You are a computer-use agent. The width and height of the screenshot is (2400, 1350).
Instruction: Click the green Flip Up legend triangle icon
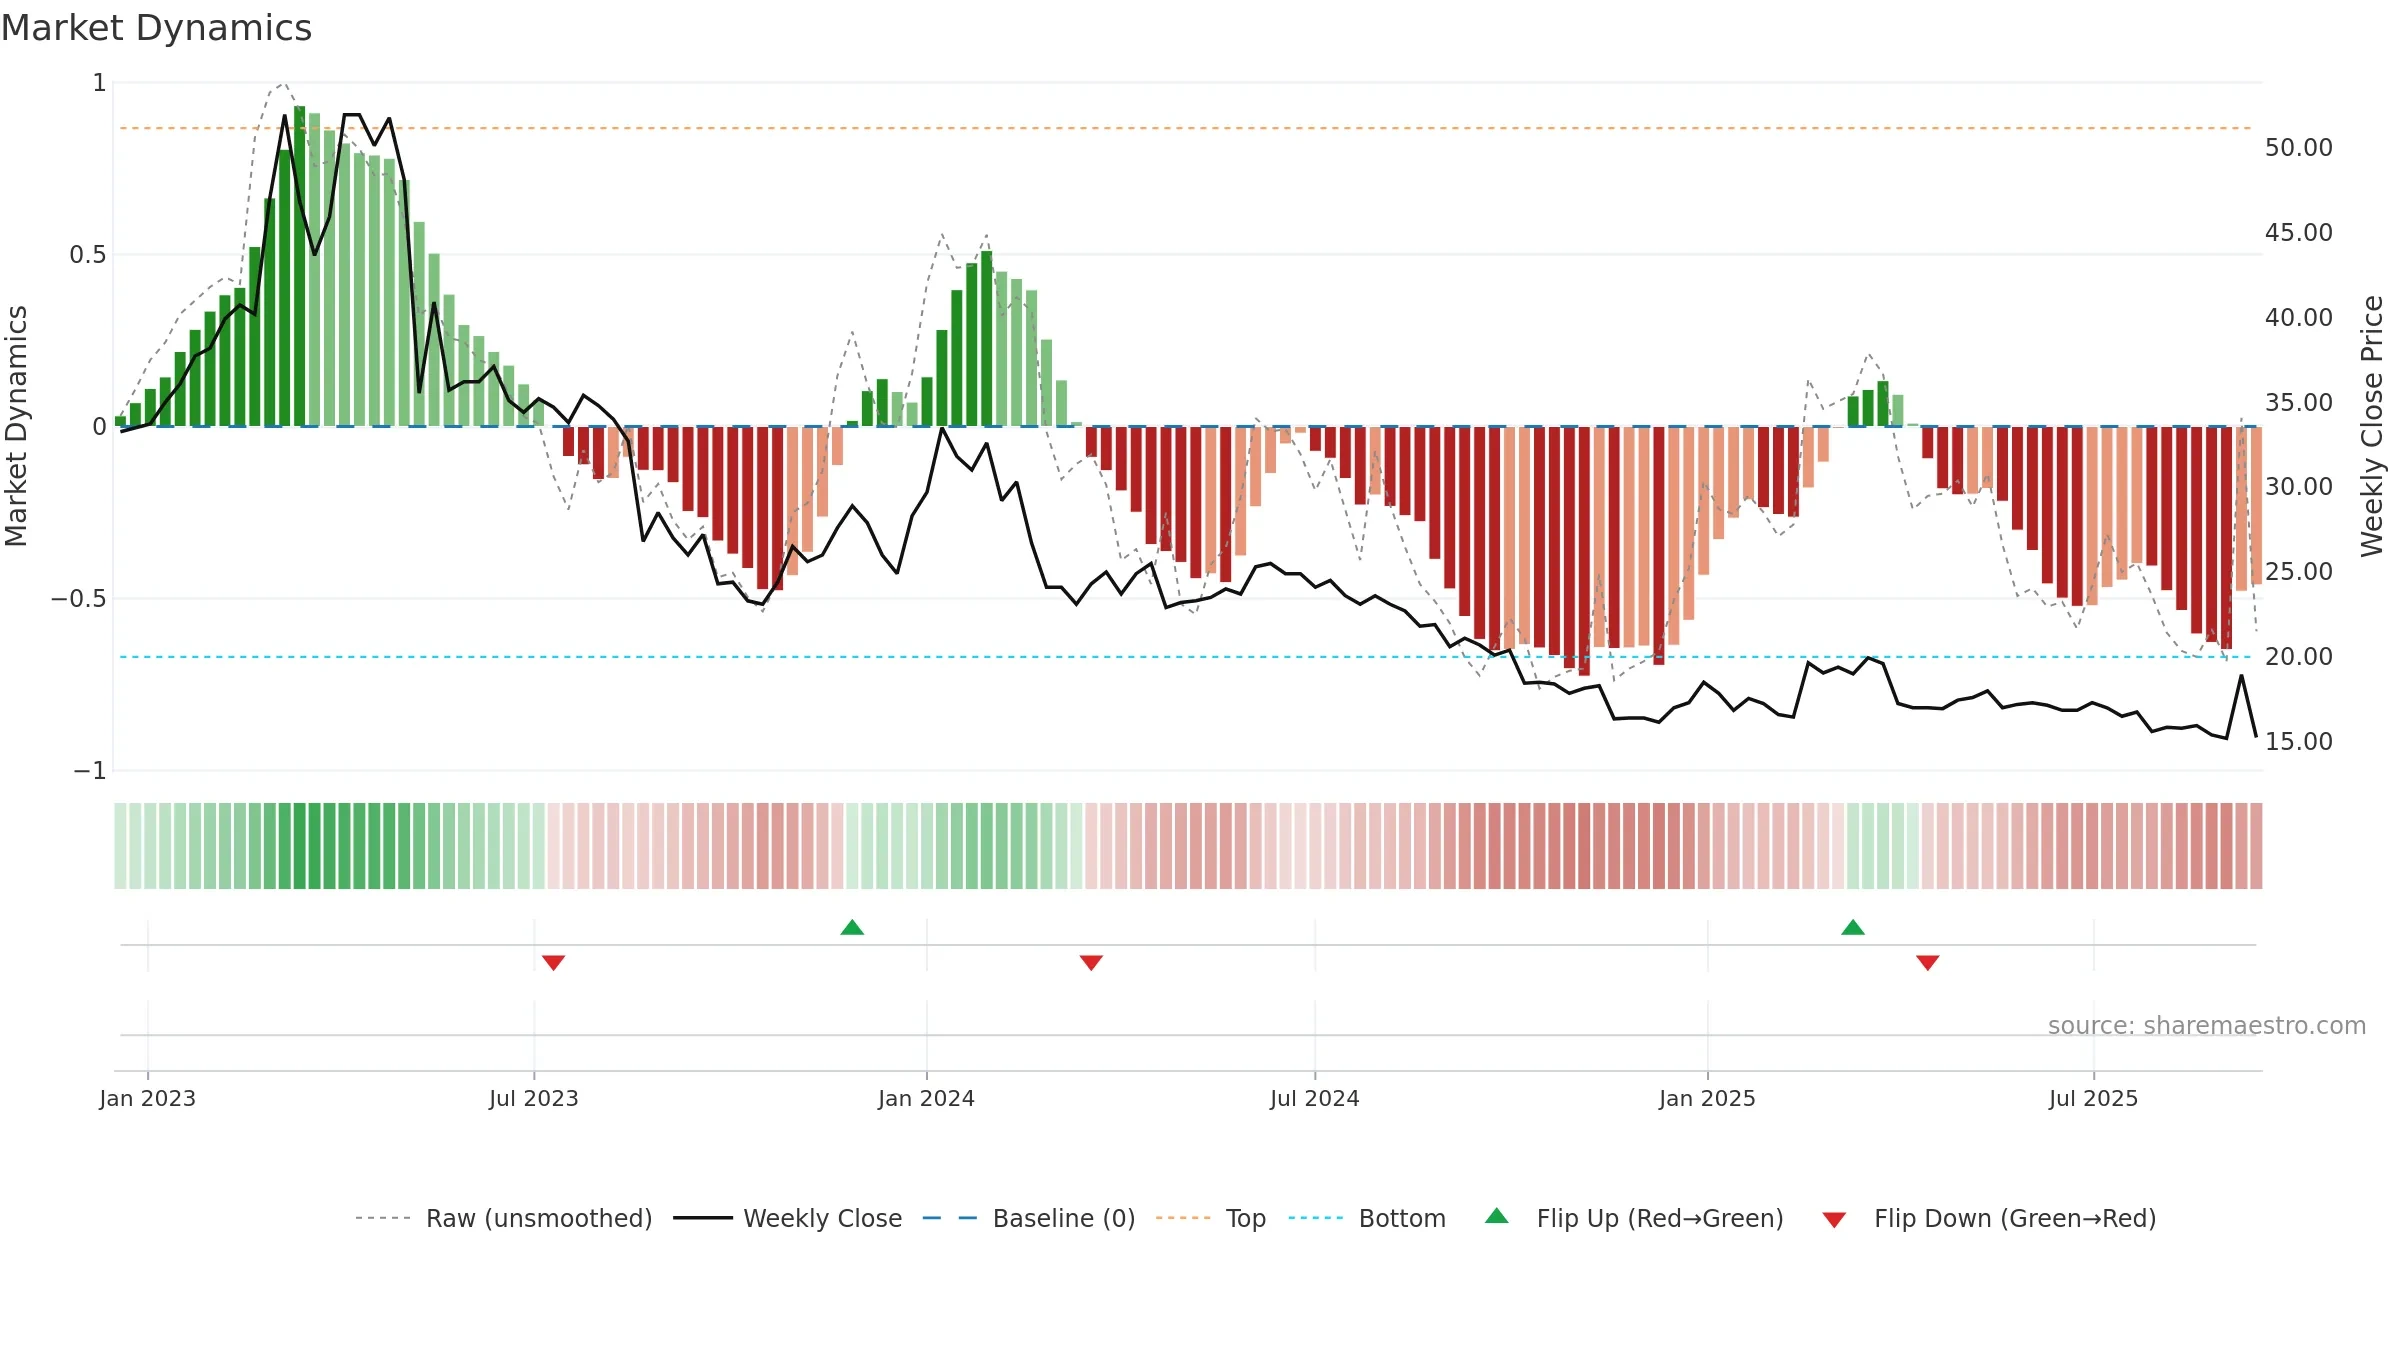click(1496, 1216)
